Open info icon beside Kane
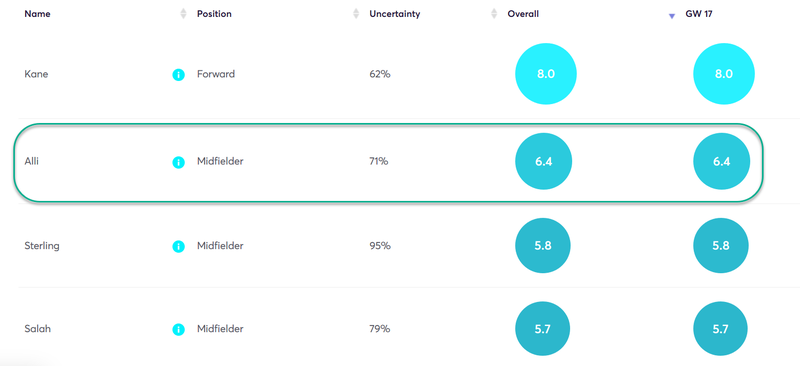The height and width of the screenshot is (366, 800). tap(178, 75)
